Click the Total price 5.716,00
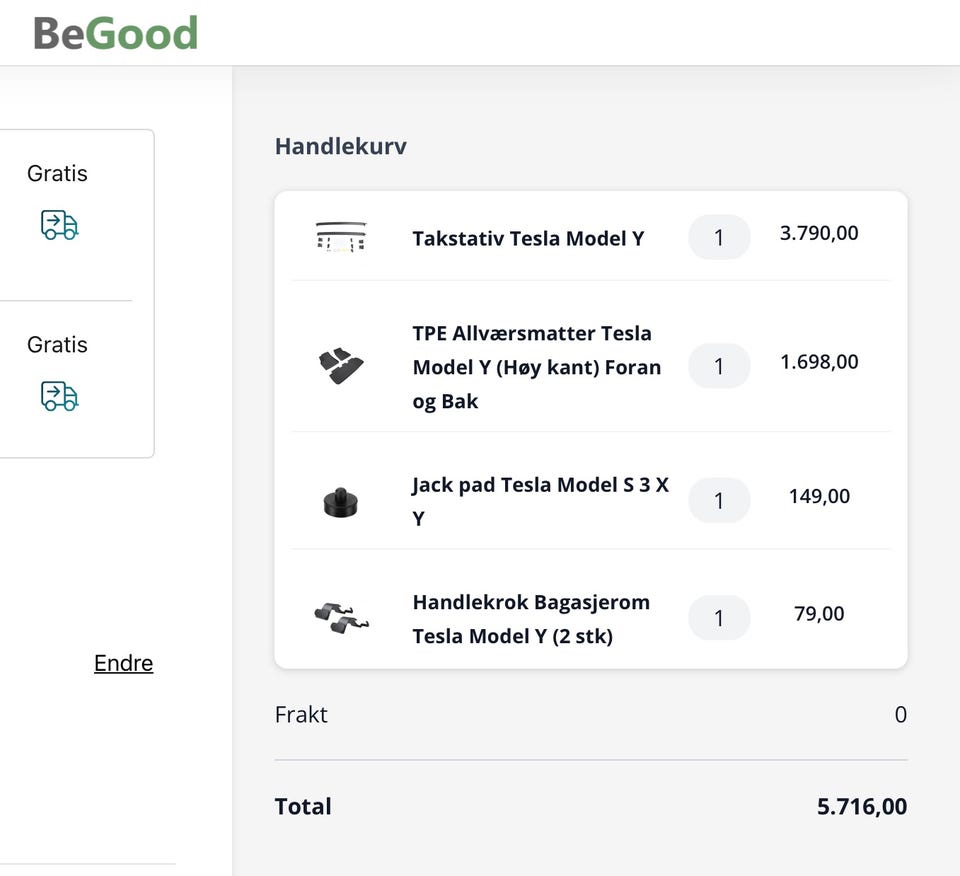 (862, 807)
